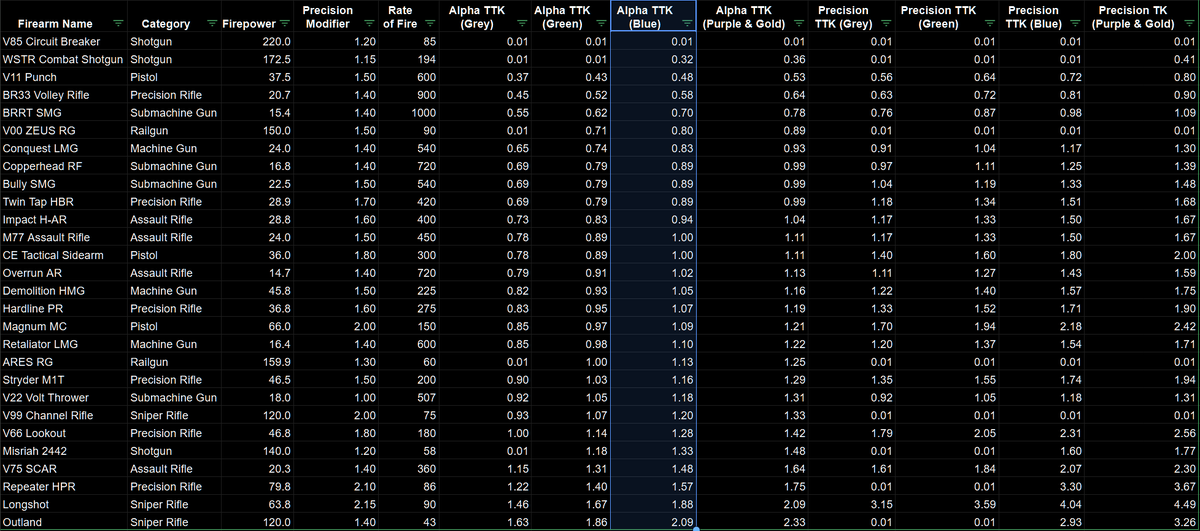Click Alpha TTK (Purple & Gold) value 2.33
Screen dimensions: 1200x531
point(793,522)
